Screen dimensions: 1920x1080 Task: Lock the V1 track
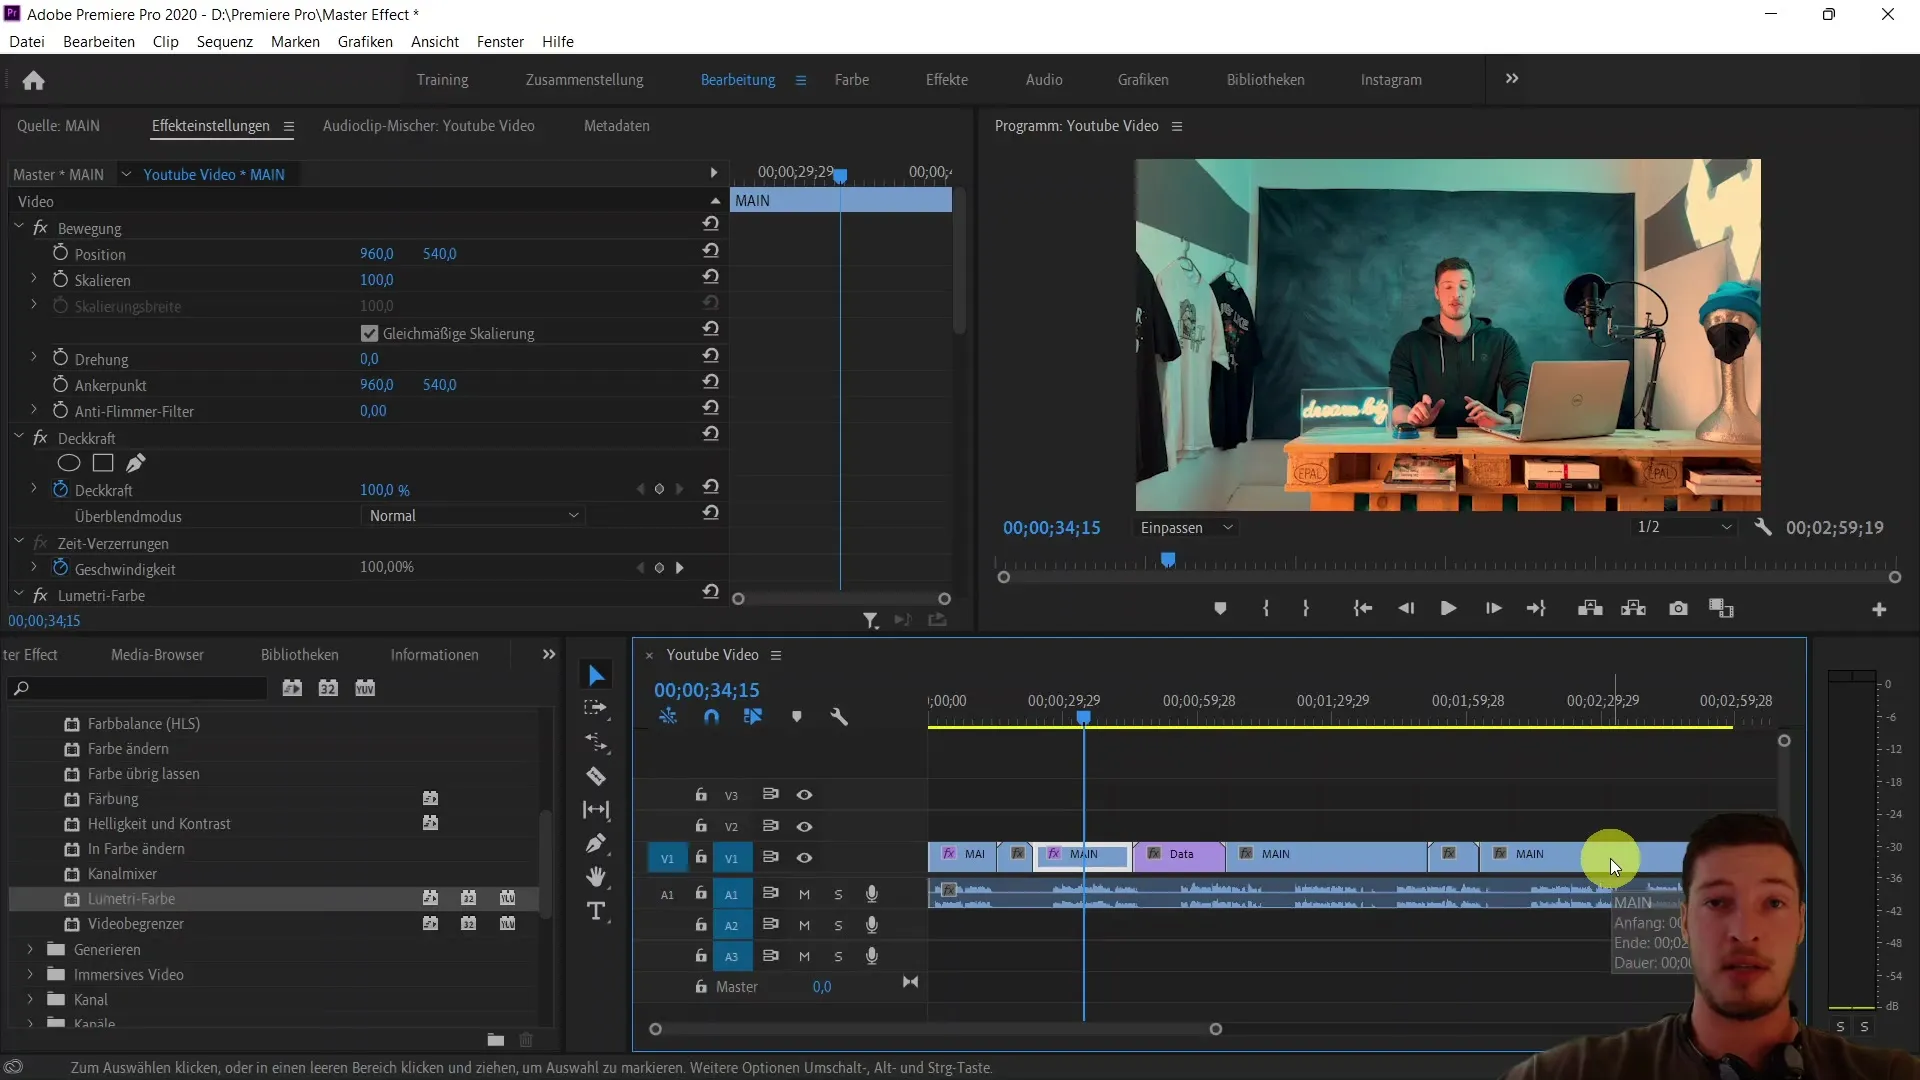pos(701,857)
